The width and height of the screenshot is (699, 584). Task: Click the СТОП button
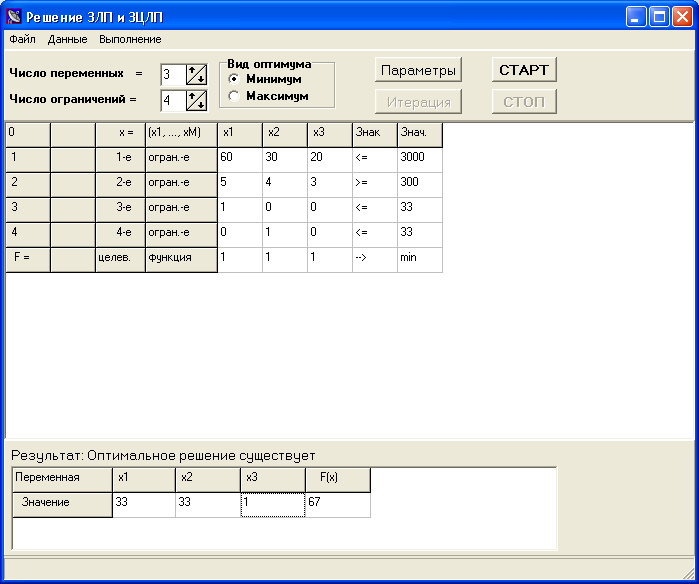[x=524, y=102]
